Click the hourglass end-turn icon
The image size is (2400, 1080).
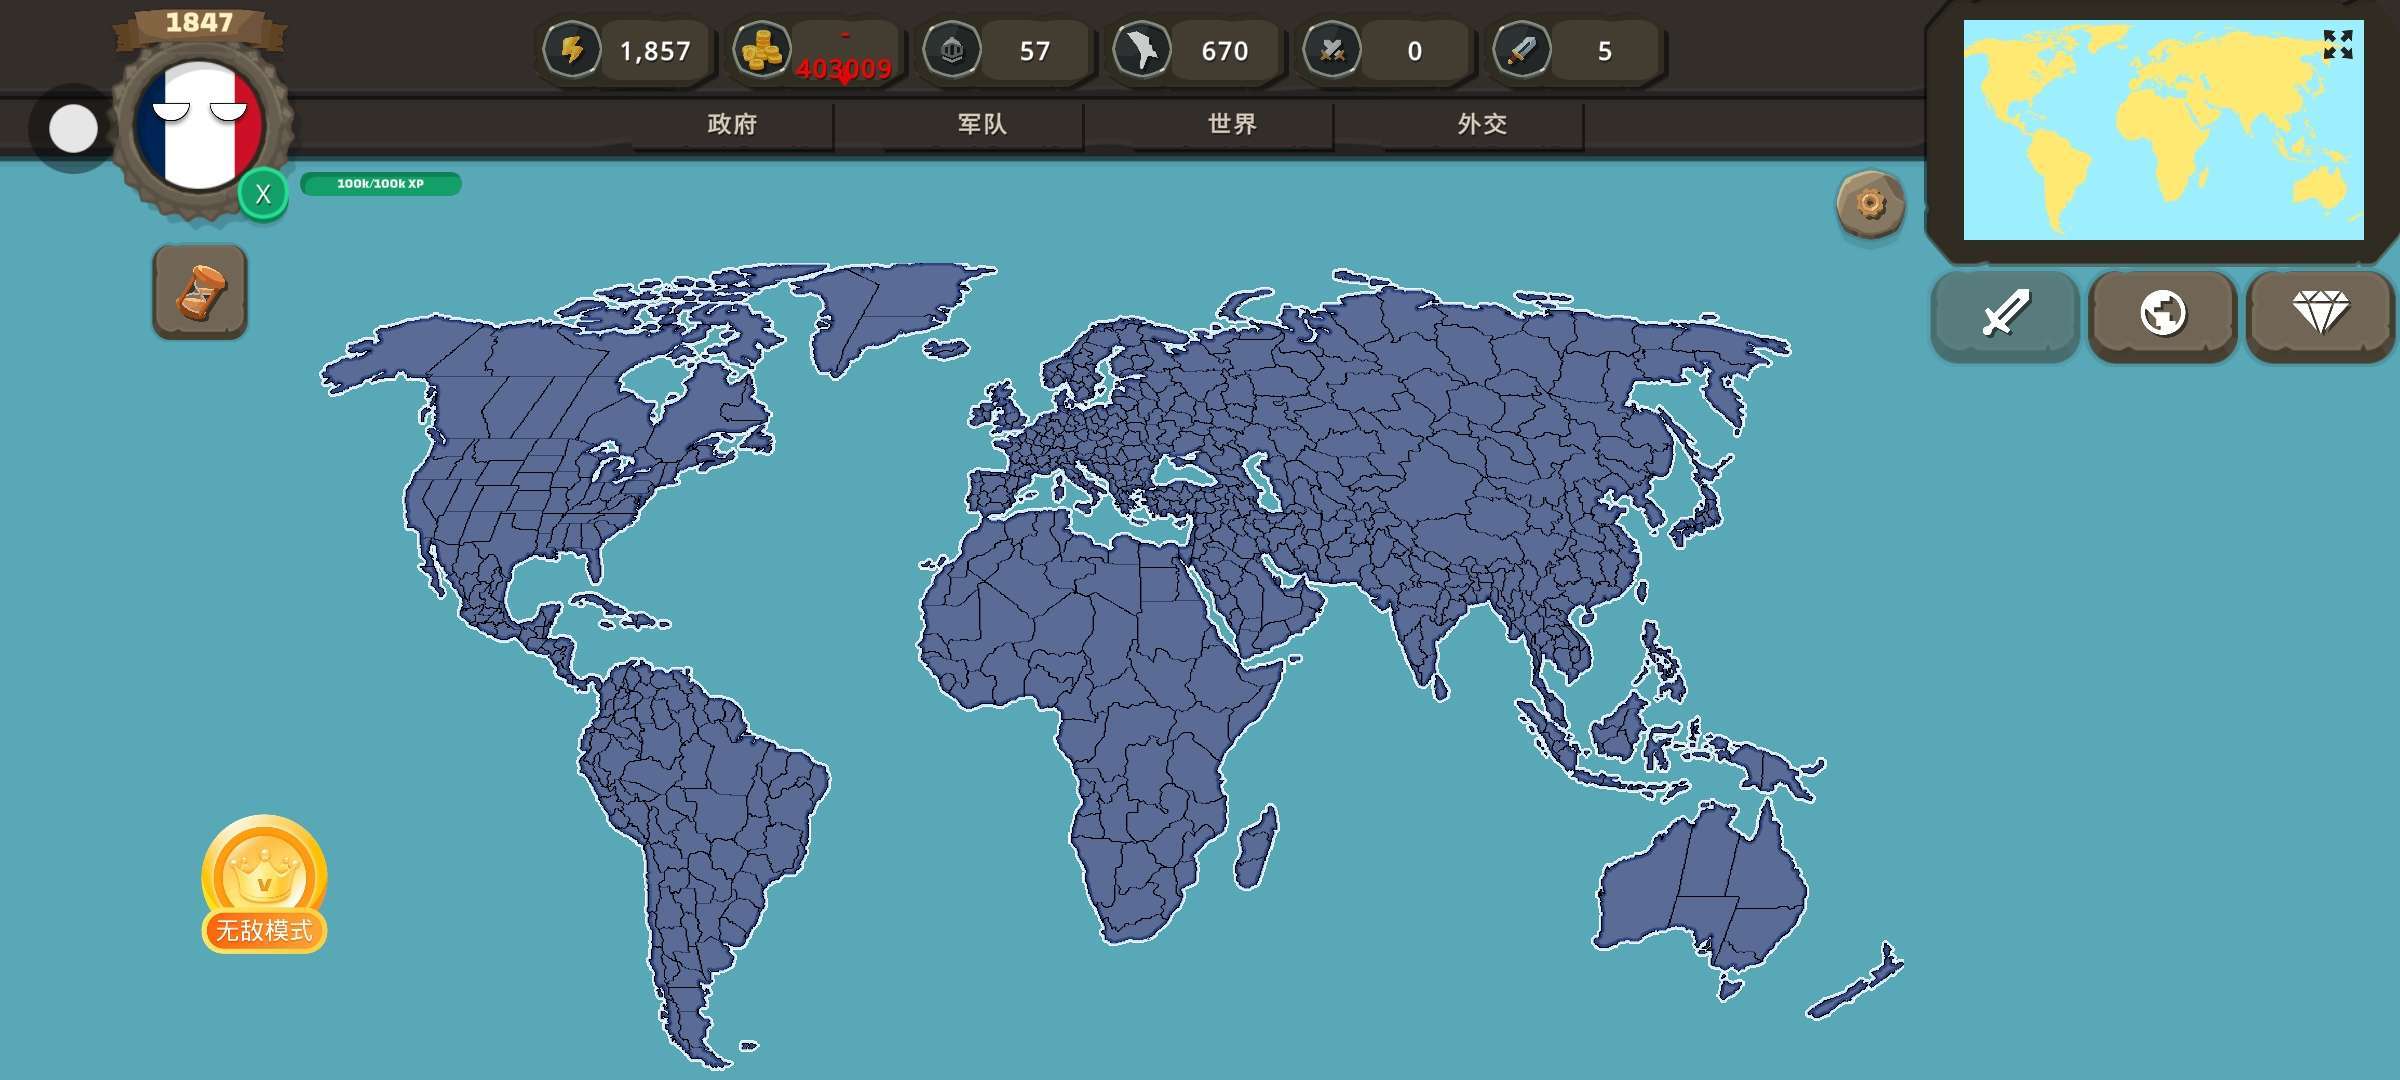[x=200, y=292]
